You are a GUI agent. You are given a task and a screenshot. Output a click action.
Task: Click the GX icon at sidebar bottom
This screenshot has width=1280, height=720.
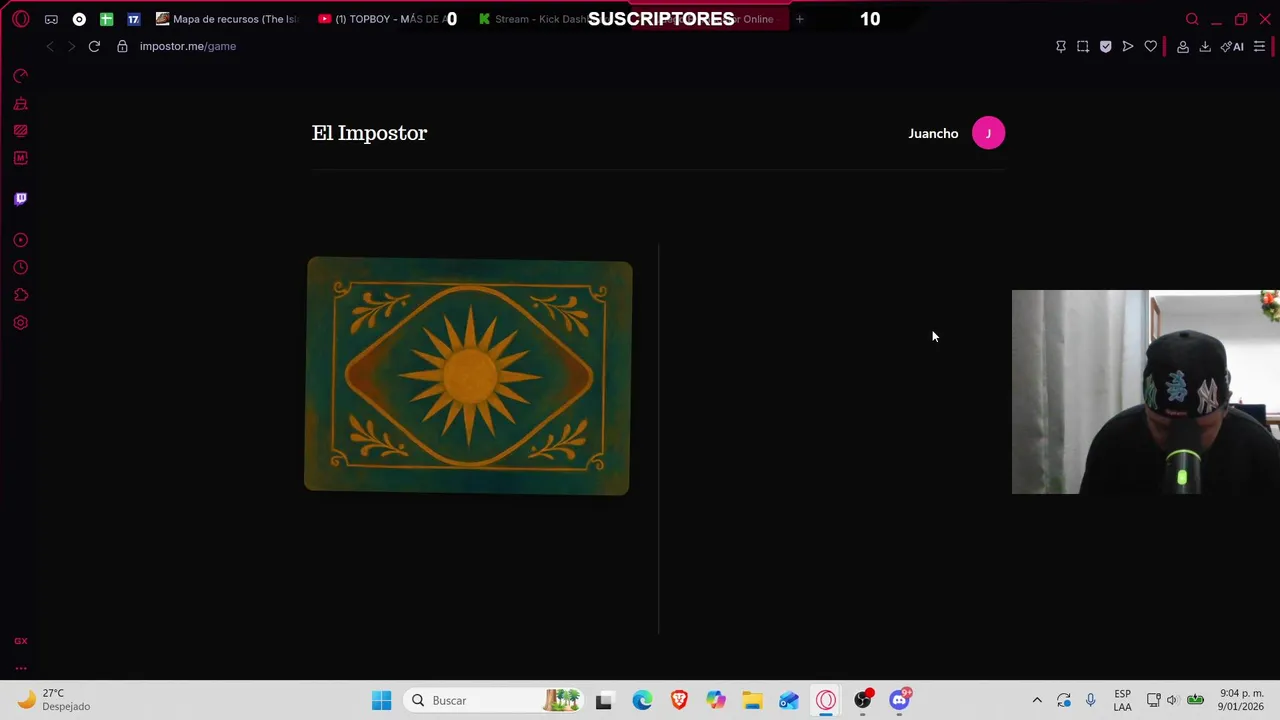21,641
